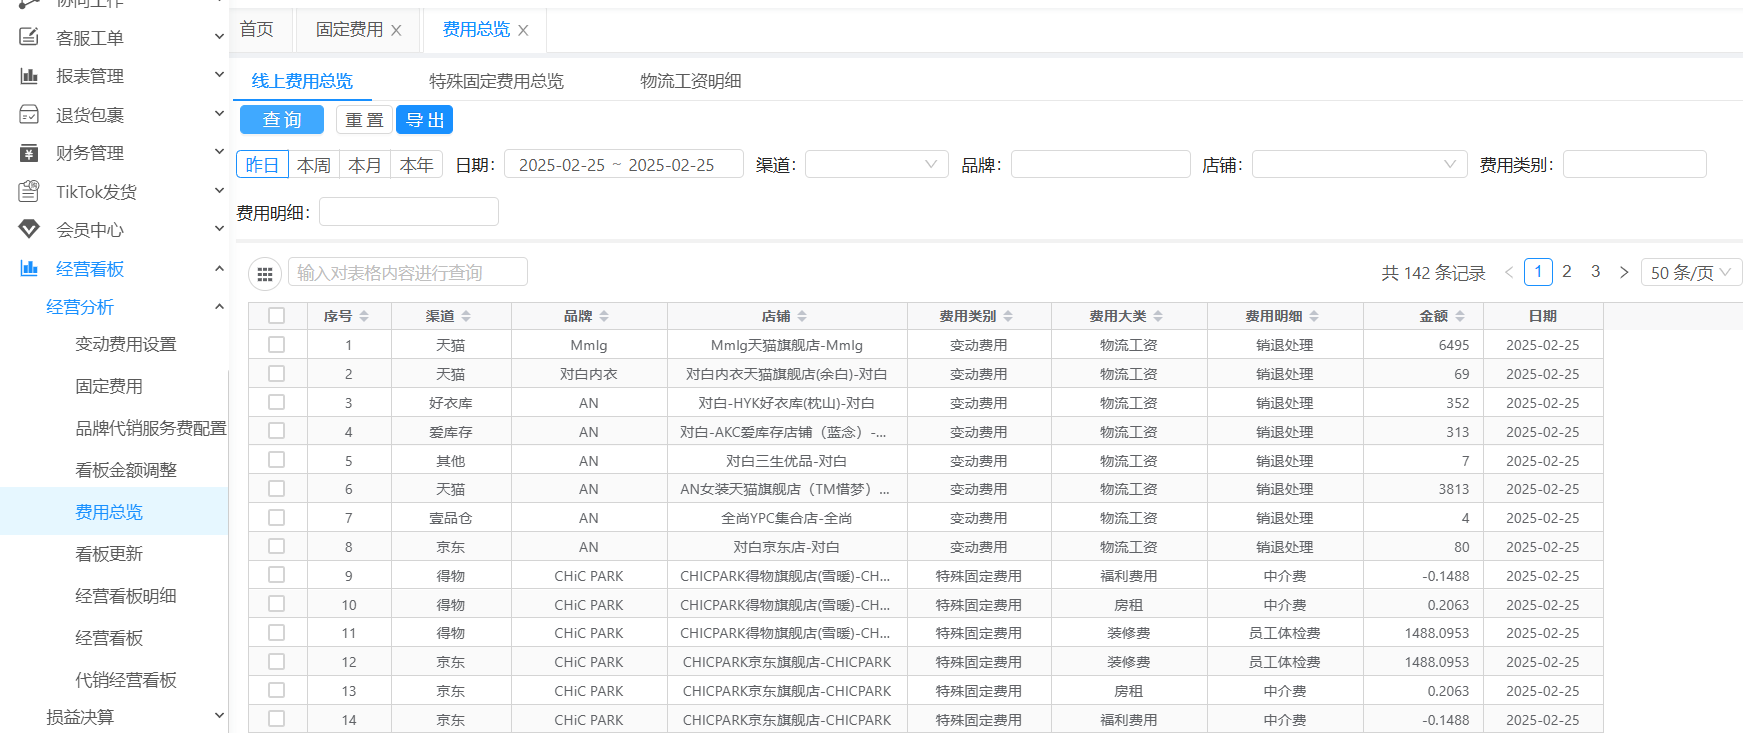Click the 报表管理 bar chart icon
Image resolution: width=1743 pixels, height=733 pixels.
pos(29,76)
